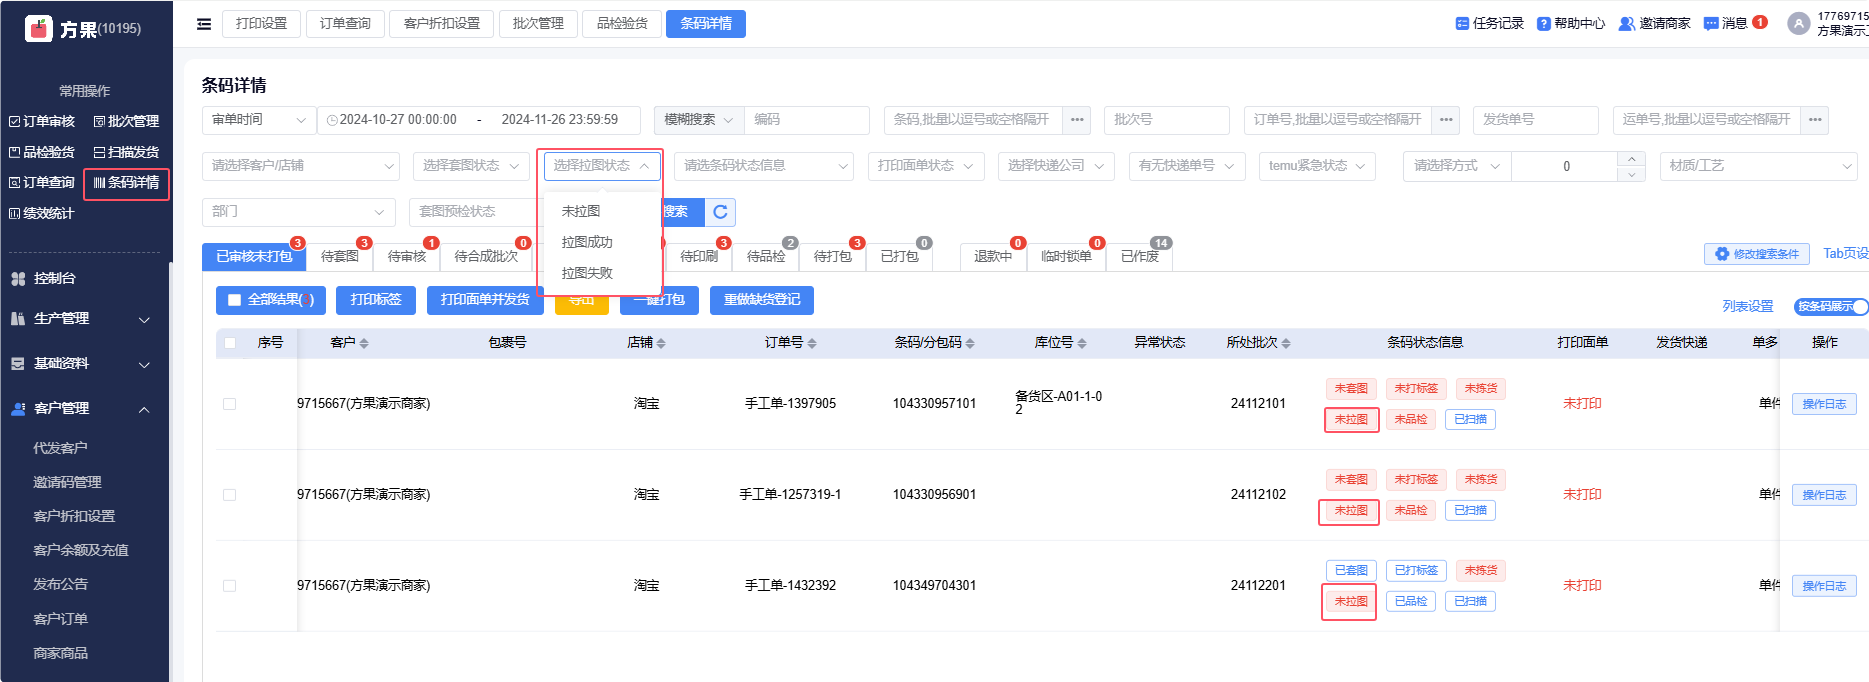Open the task records icon in header

point(1462,24)
